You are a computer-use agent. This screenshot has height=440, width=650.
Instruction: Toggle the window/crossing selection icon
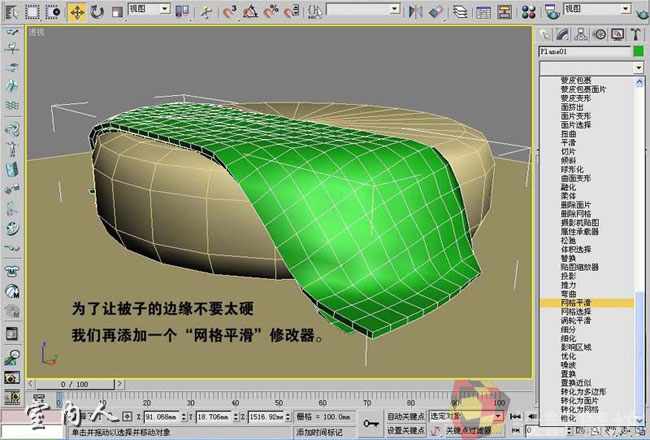[53, 12]
